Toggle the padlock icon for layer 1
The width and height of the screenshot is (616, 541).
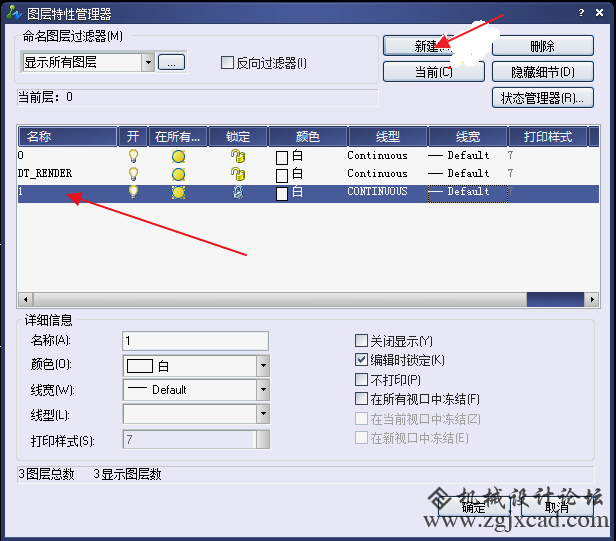coord(238,192)
